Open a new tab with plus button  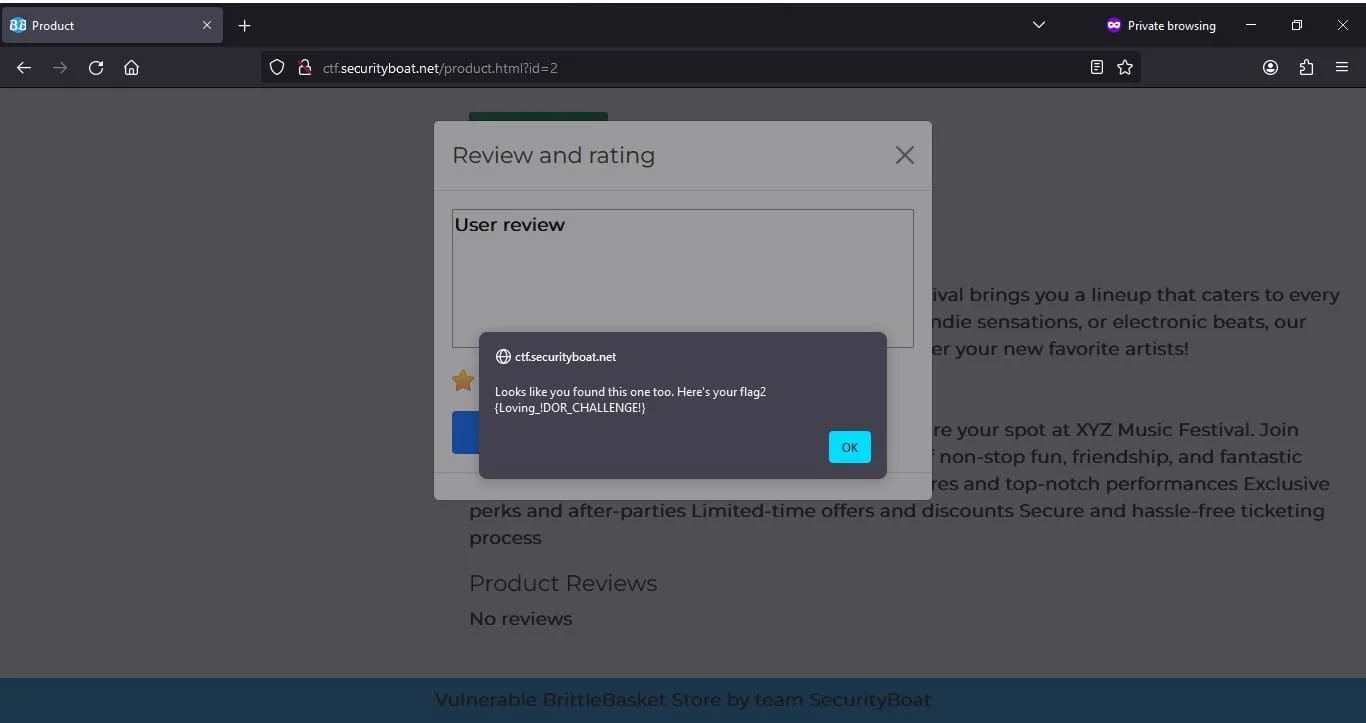pos(245,25)
